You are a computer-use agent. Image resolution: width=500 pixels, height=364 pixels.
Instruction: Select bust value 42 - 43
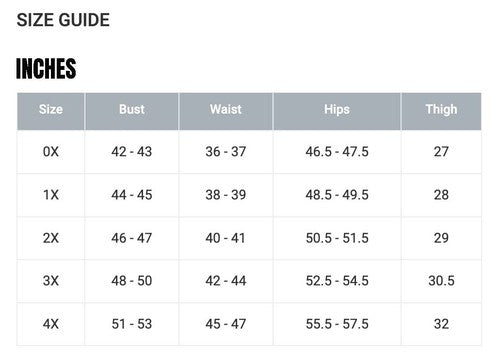coord(132,152)
